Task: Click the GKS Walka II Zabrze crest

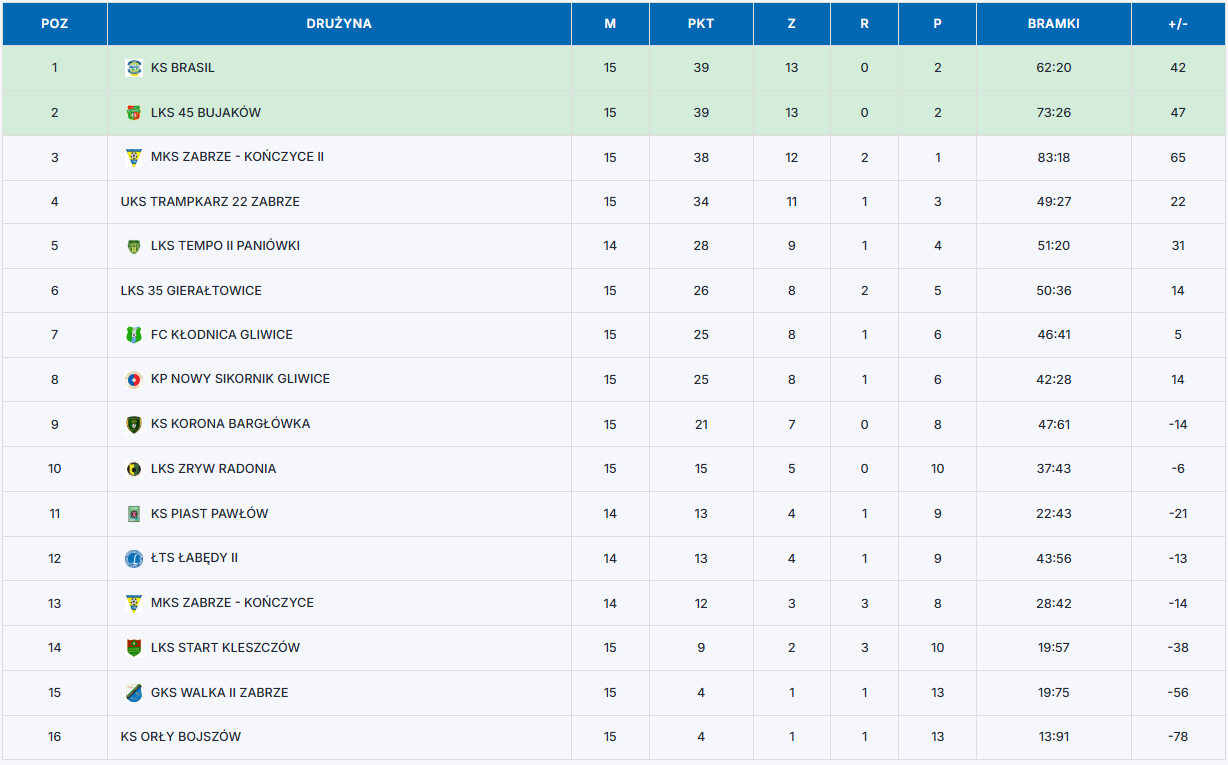Action: pyautogui.click(x=133, y=693)
